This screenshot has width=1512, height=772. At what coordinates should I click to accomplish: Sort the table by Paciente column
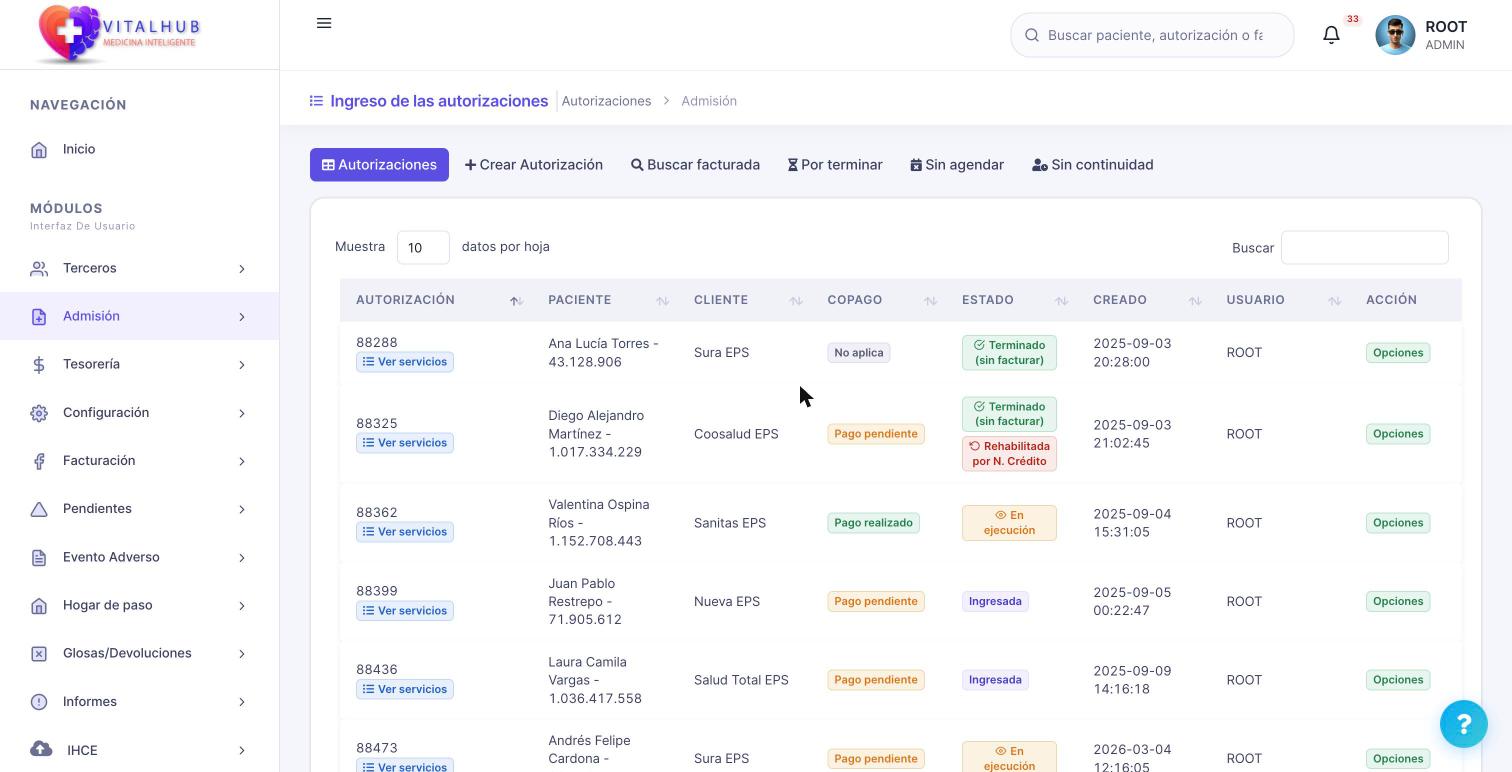(x=605, y=300)
